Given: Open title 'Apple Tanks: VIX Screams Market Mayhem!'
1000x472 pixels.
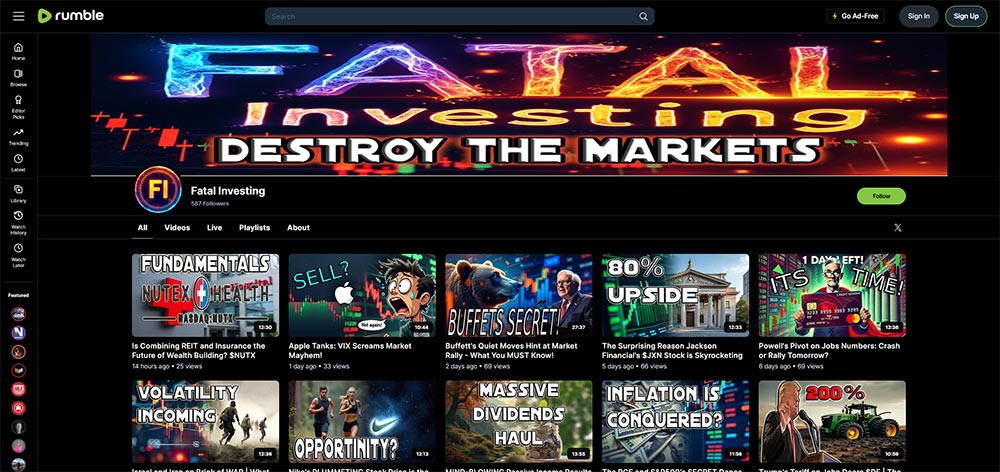Looking at the screenshot, I should (x=349, y=350).
